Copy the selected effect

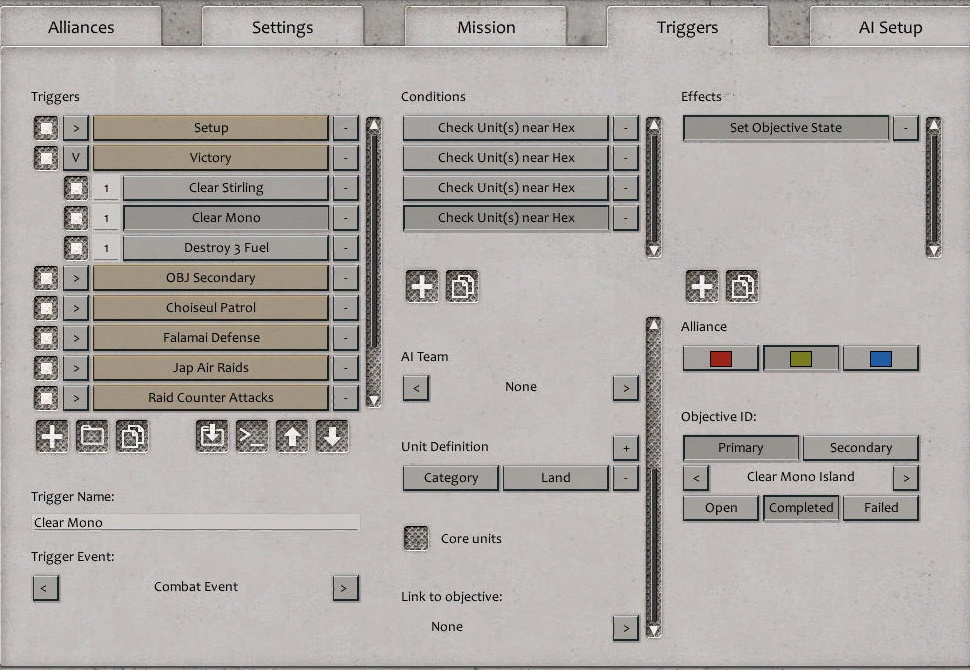click(742, 286)
